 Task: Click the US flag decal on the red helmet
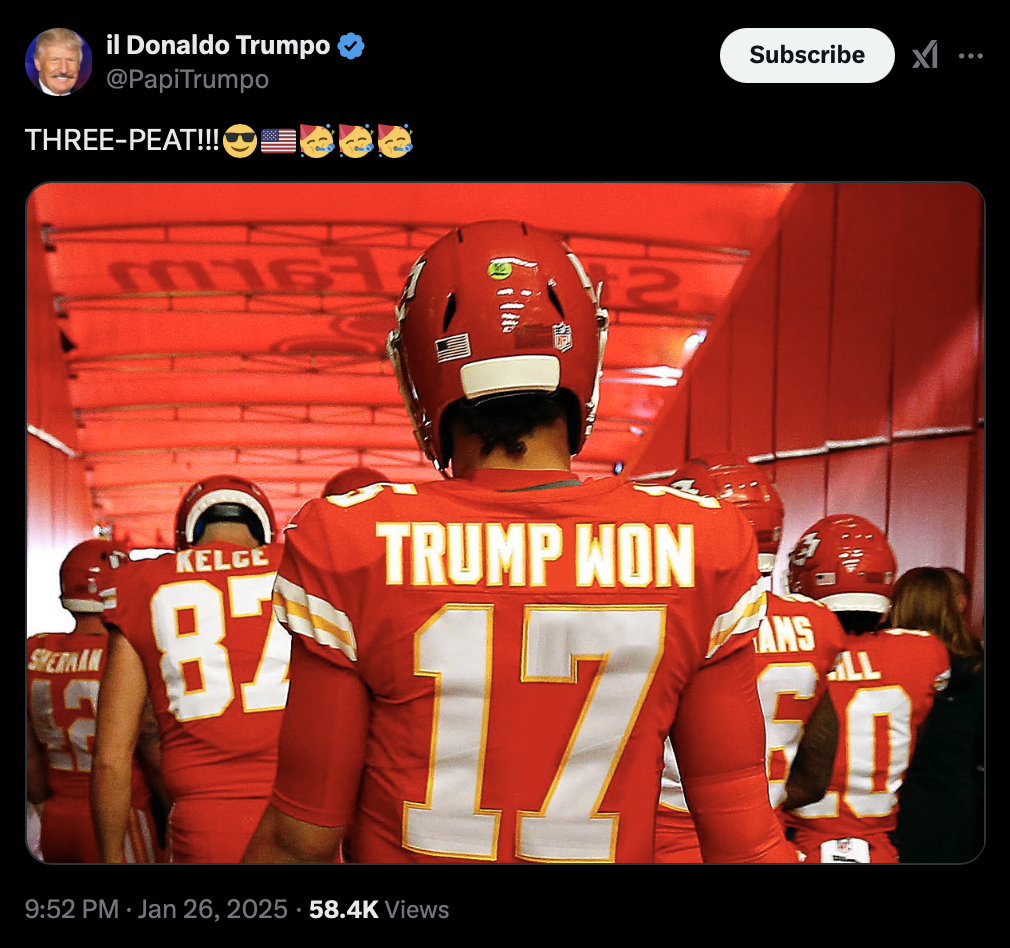tap(453, 347)
